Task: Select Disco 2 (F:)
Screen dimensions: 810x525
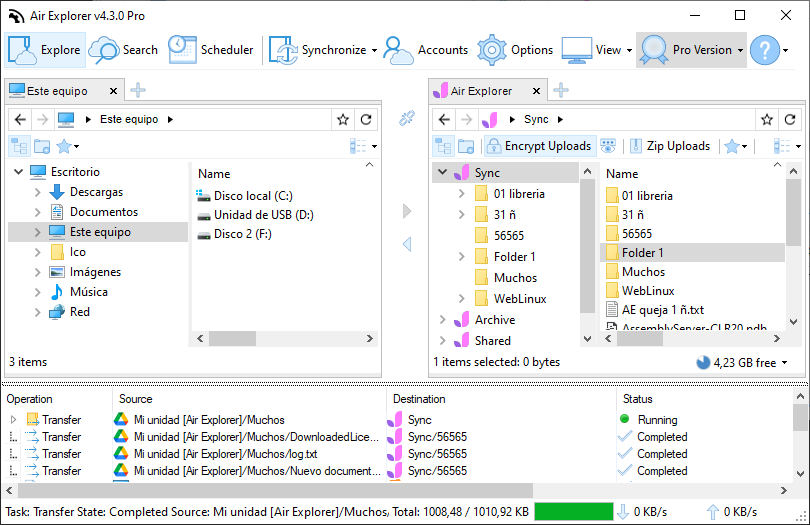Action: 235,234
